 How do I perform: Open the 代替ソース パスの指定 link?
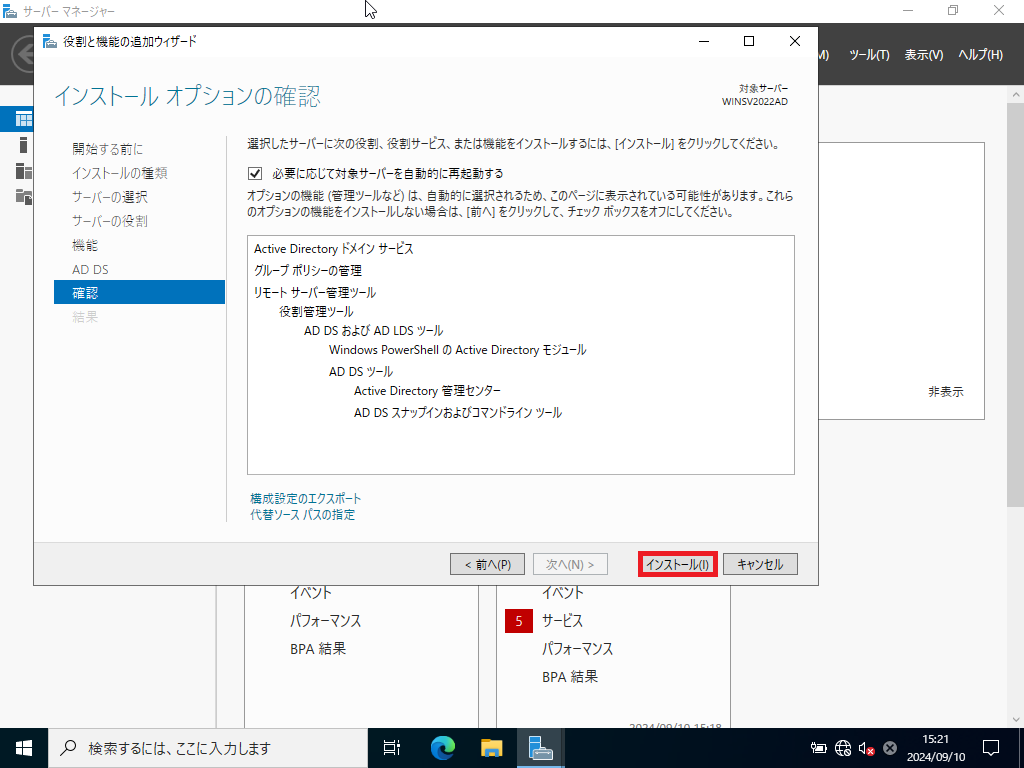(303, 515)
